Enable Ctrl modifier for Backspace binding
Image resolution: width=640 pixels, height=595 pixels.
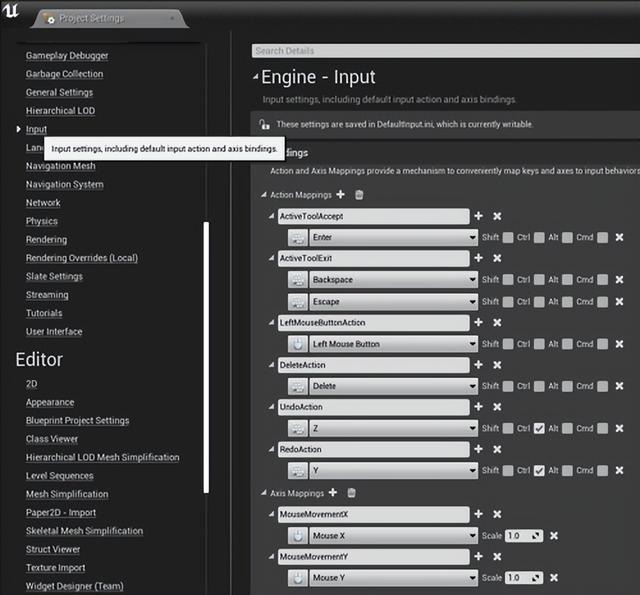tap(539, 280)
